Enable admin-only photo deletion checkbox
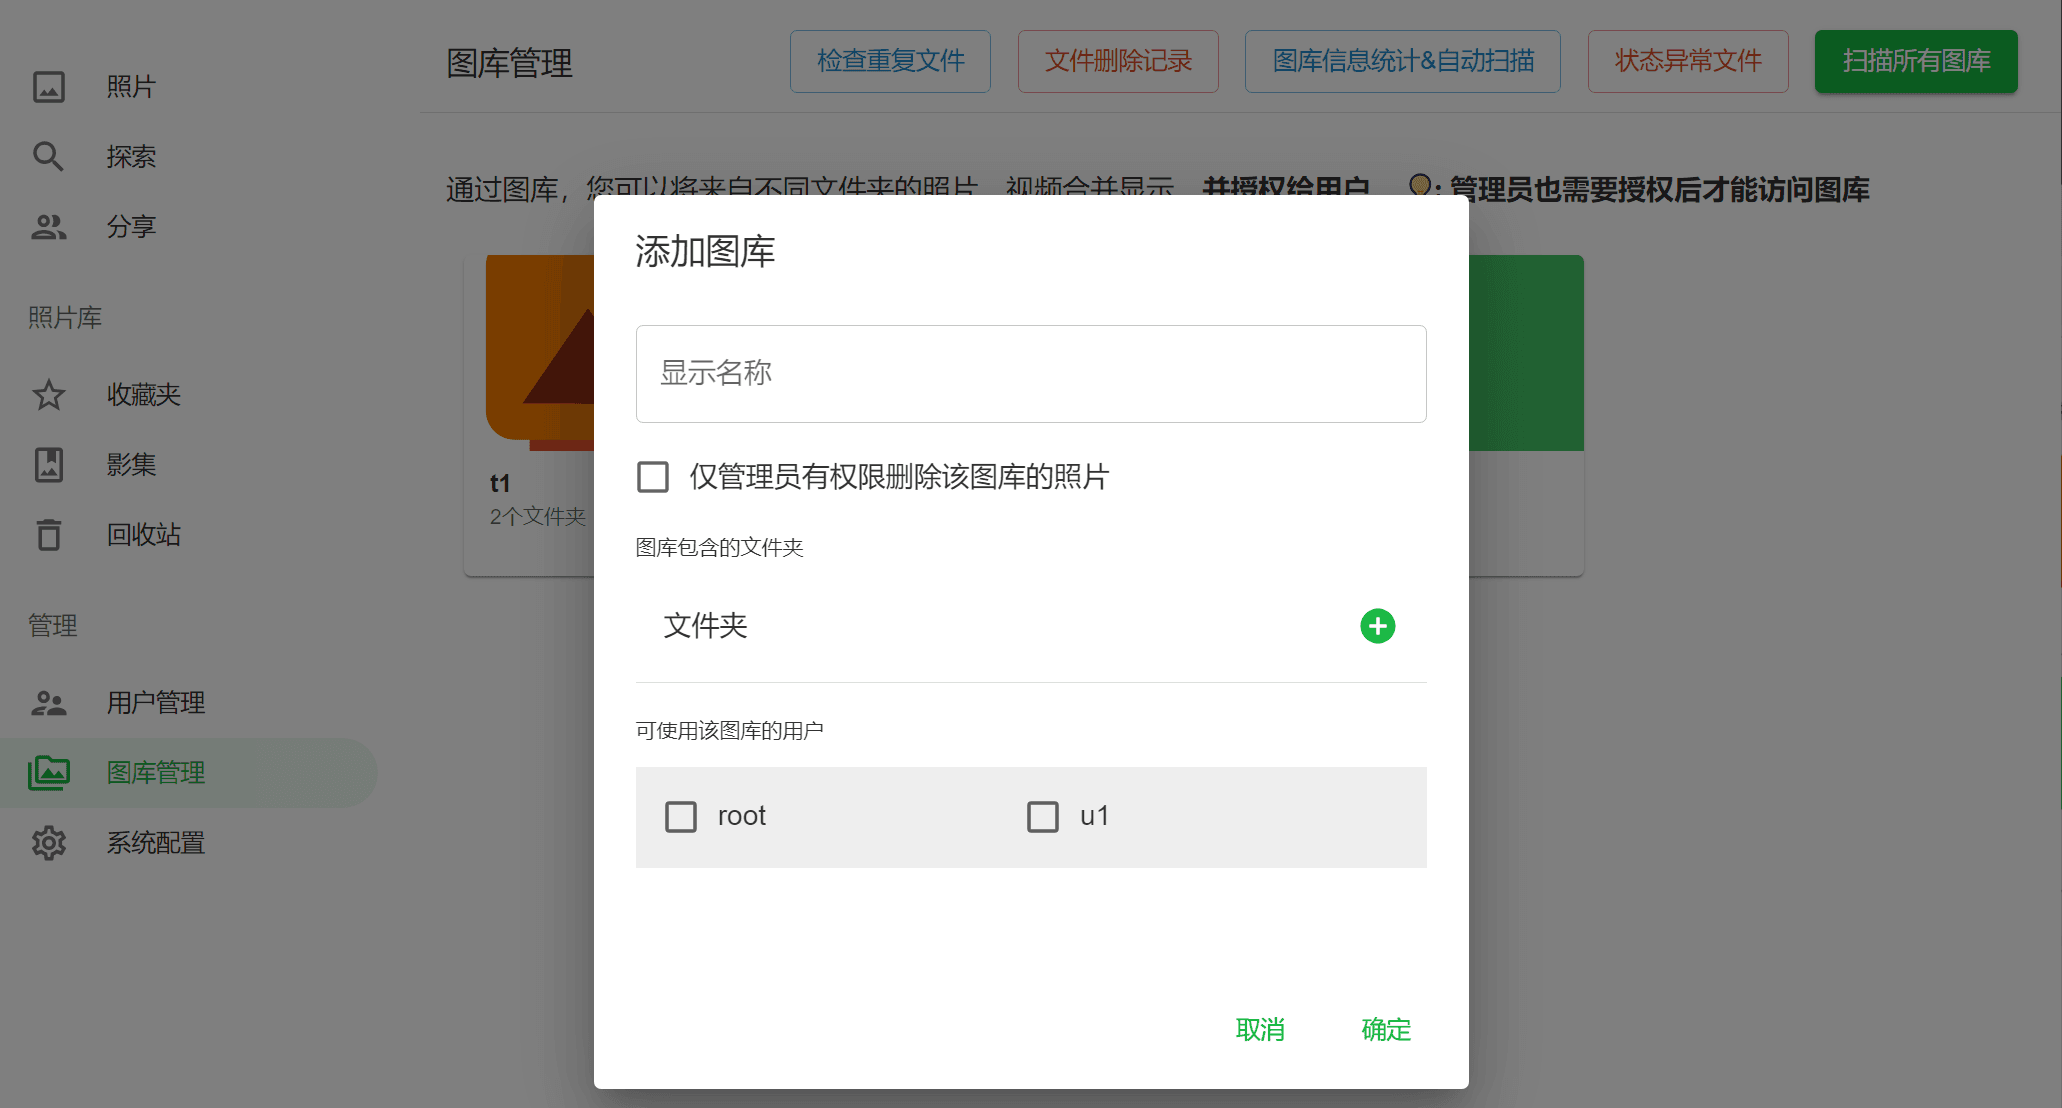Screen dimensions: 2062x1108 pos(653,477)
